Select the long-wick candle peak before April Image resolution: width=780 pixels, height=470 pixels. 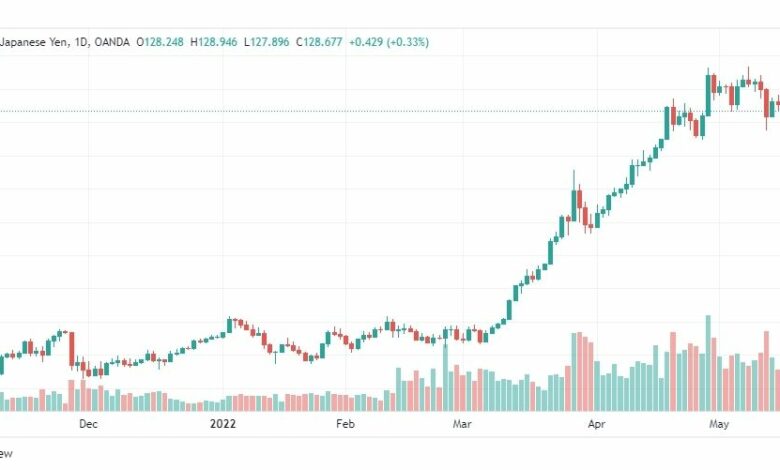point(574,199)
